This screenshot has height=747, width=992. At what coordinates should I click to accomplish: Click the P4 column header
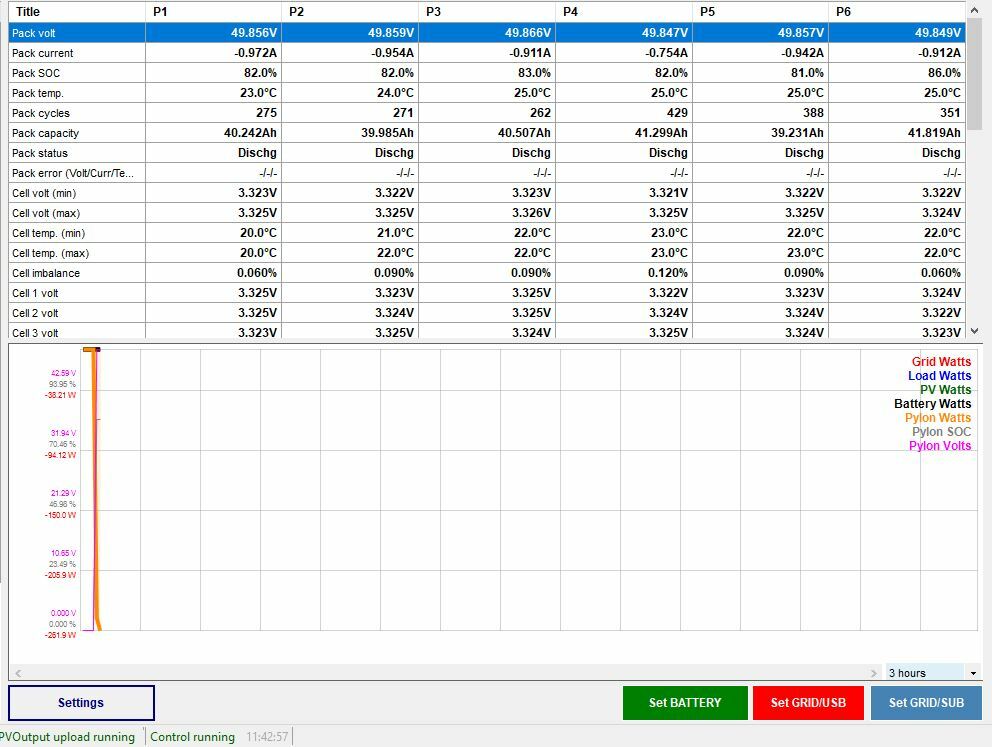tap(623, 12)
